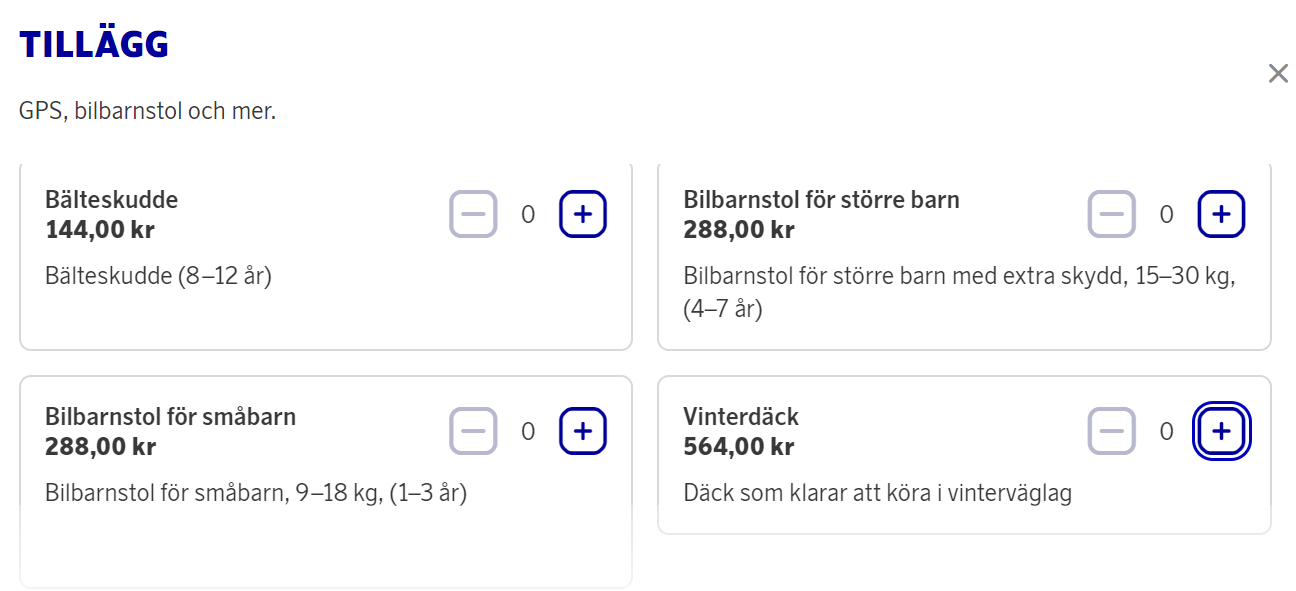Click quantity value for Bilbarnstol för större barn
Viewport: 1296px width, 591px height.
point(1166,214)
